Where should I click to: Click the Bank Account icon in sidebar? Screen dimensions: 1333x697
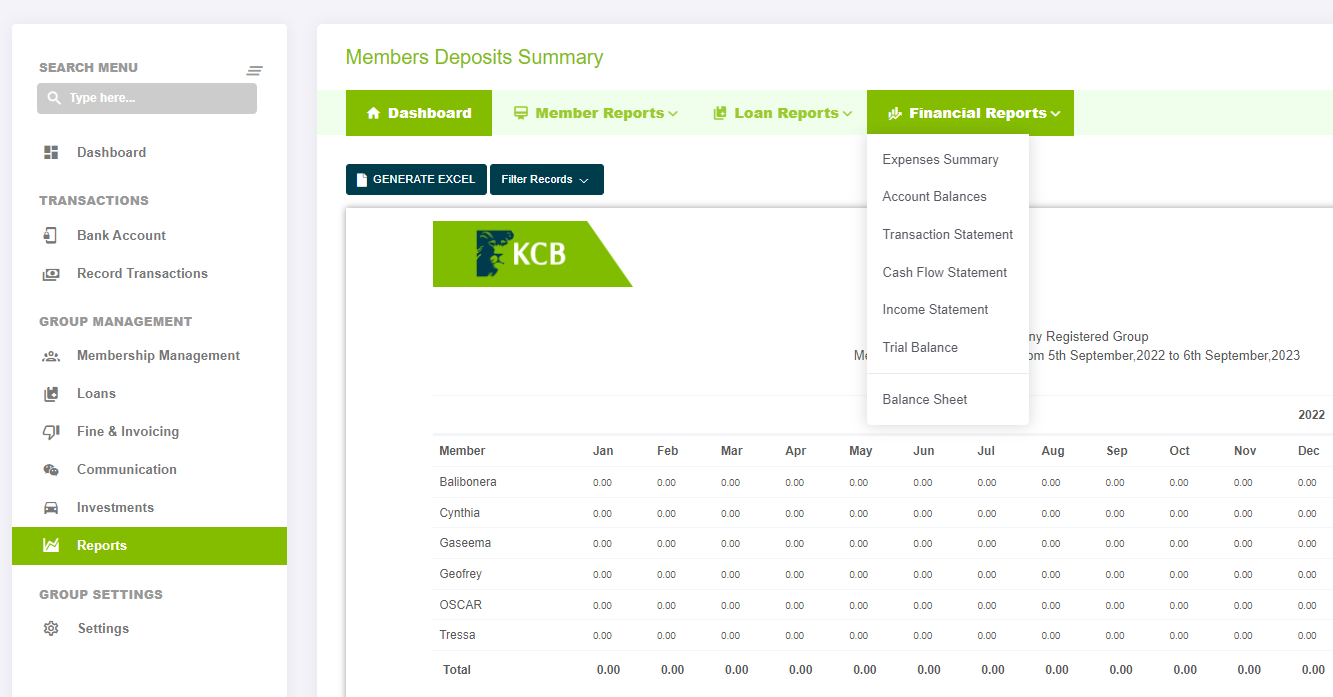pos(51,235)
